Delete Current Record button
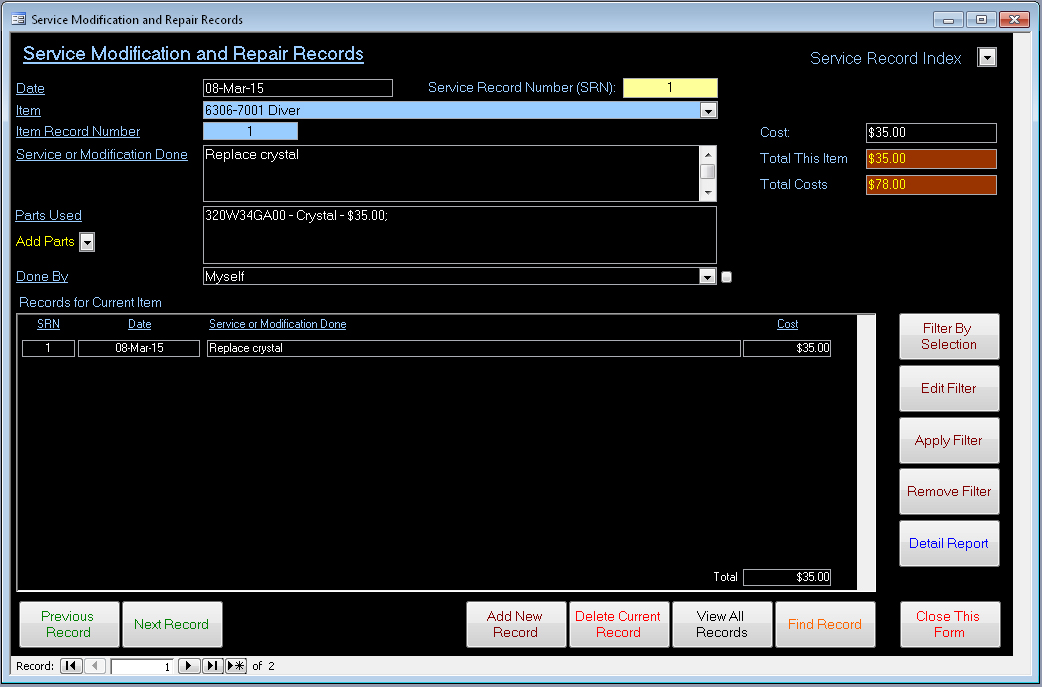 (x=619, y=625)
